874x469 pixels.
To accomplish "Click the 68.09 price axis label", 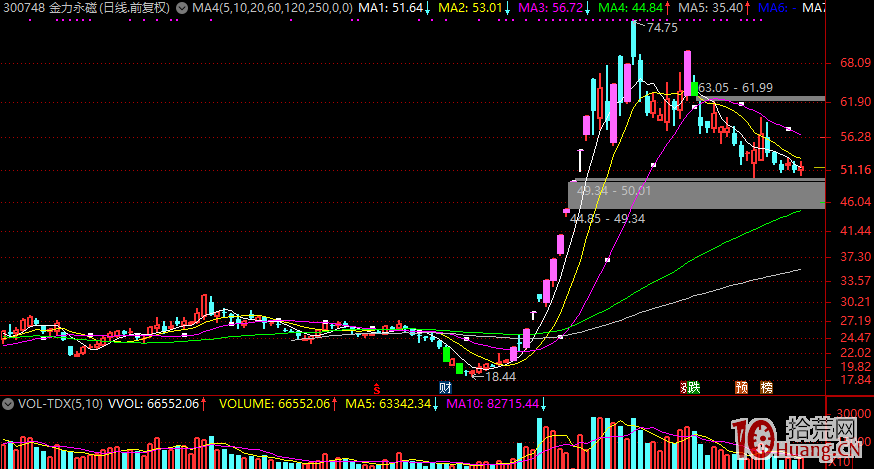I will (856, 63).
